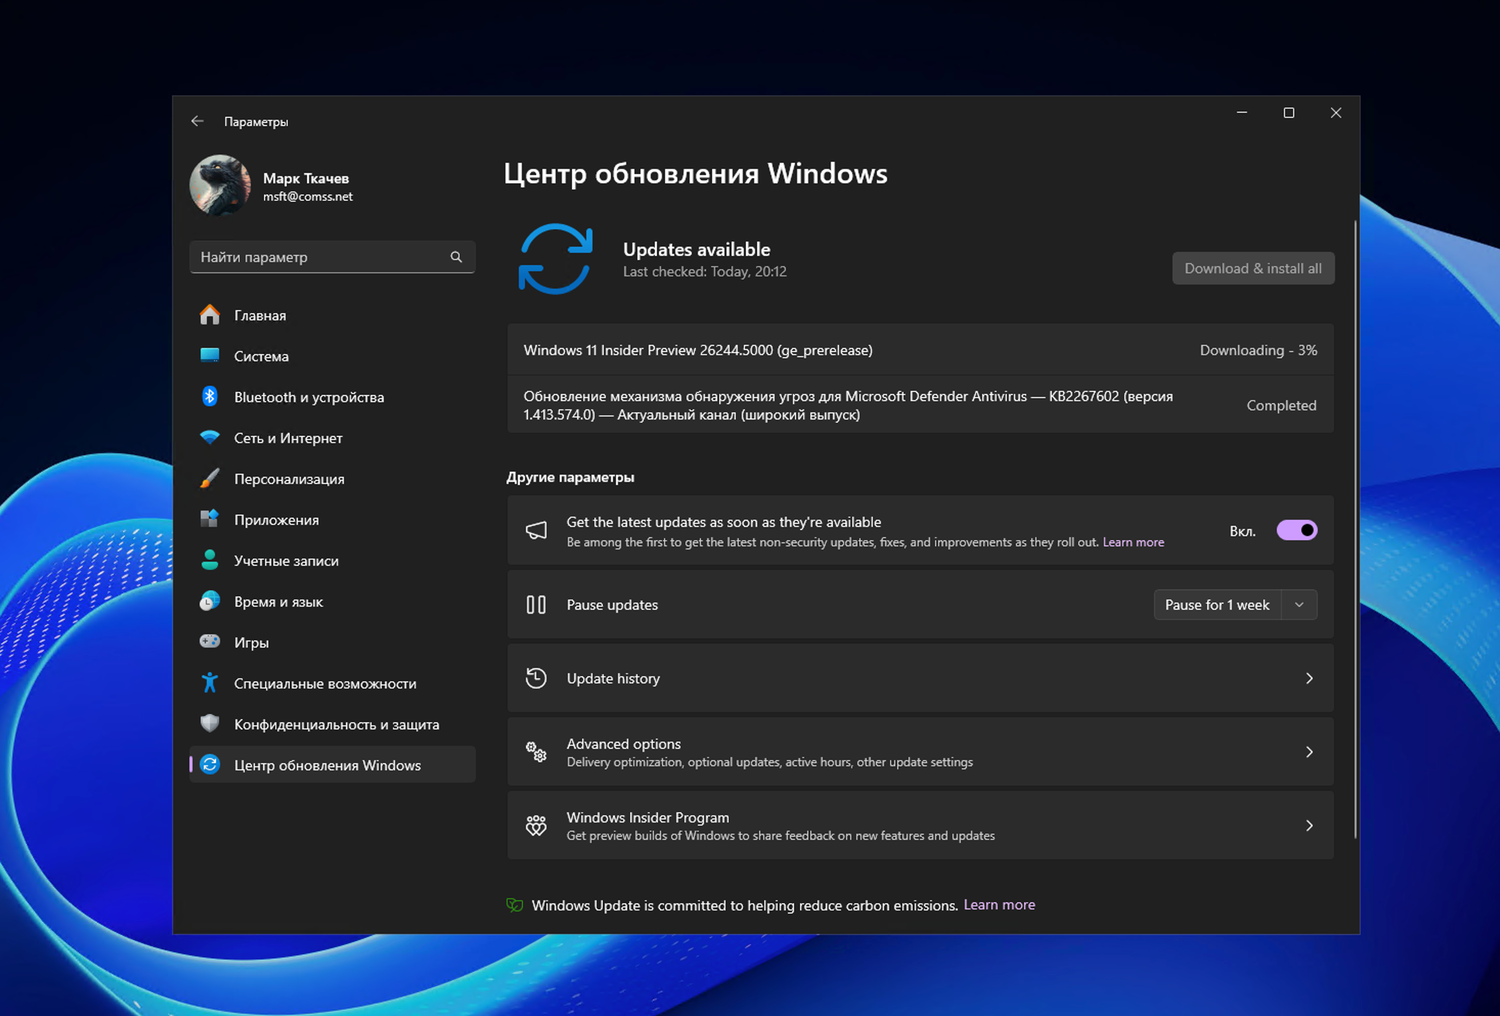Click the search magnifier in Найти параметр
The height and width of the screenshot is (1016, 1500).
456,257
